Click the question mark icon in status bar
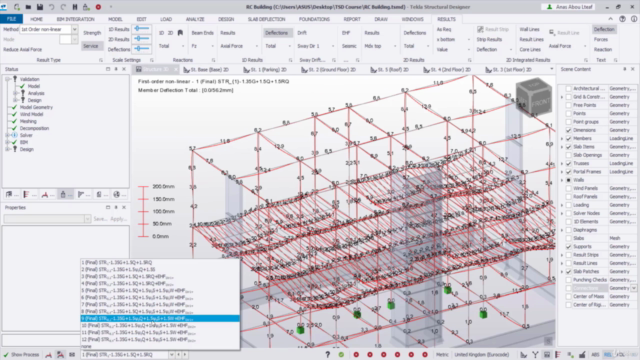 (327, 355)
